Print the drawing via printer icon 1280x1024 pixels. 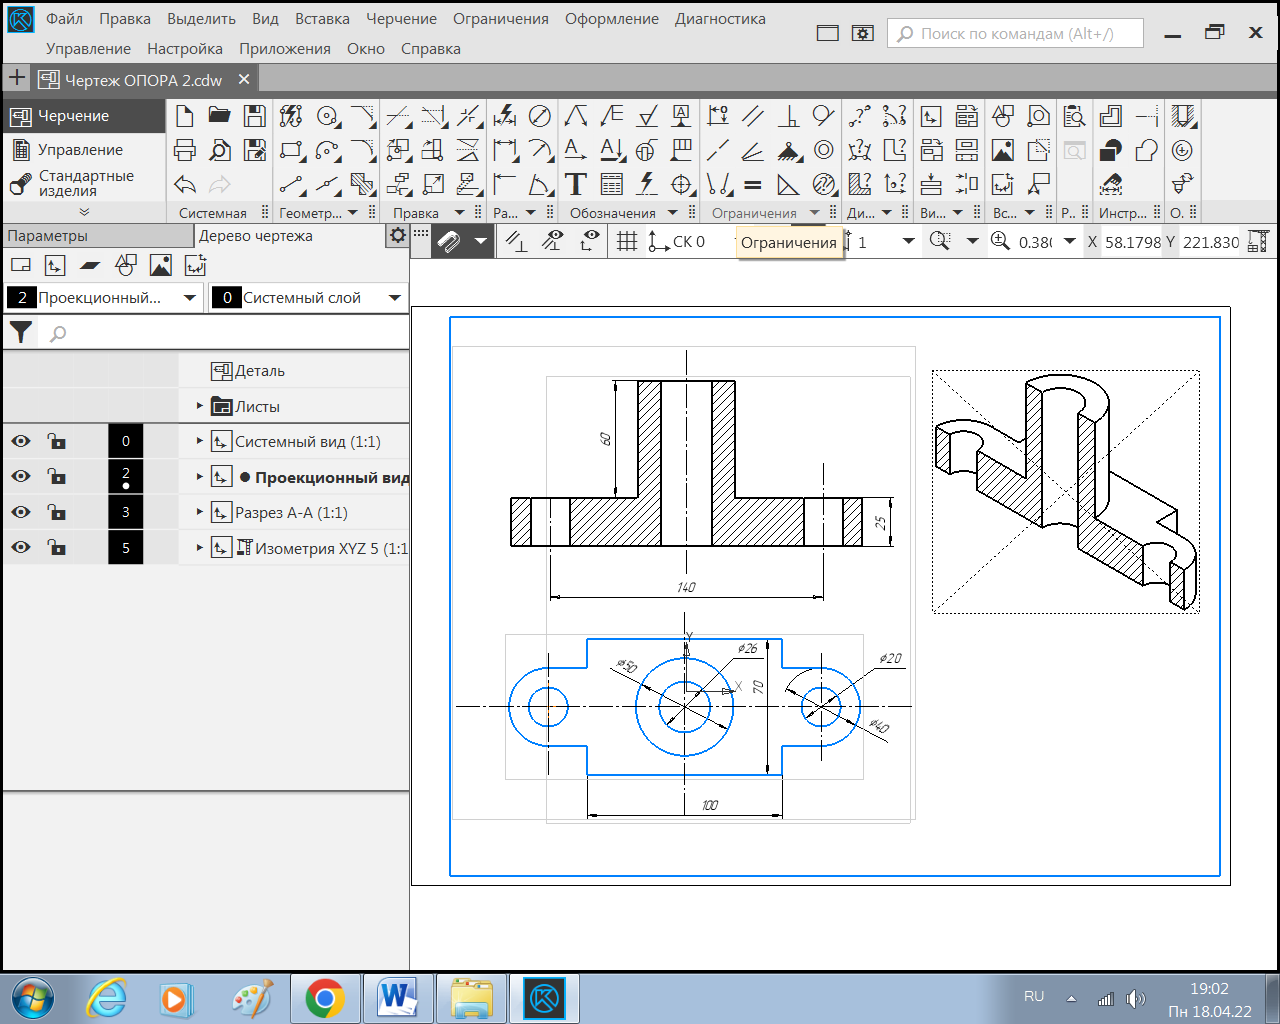[184, 150]
